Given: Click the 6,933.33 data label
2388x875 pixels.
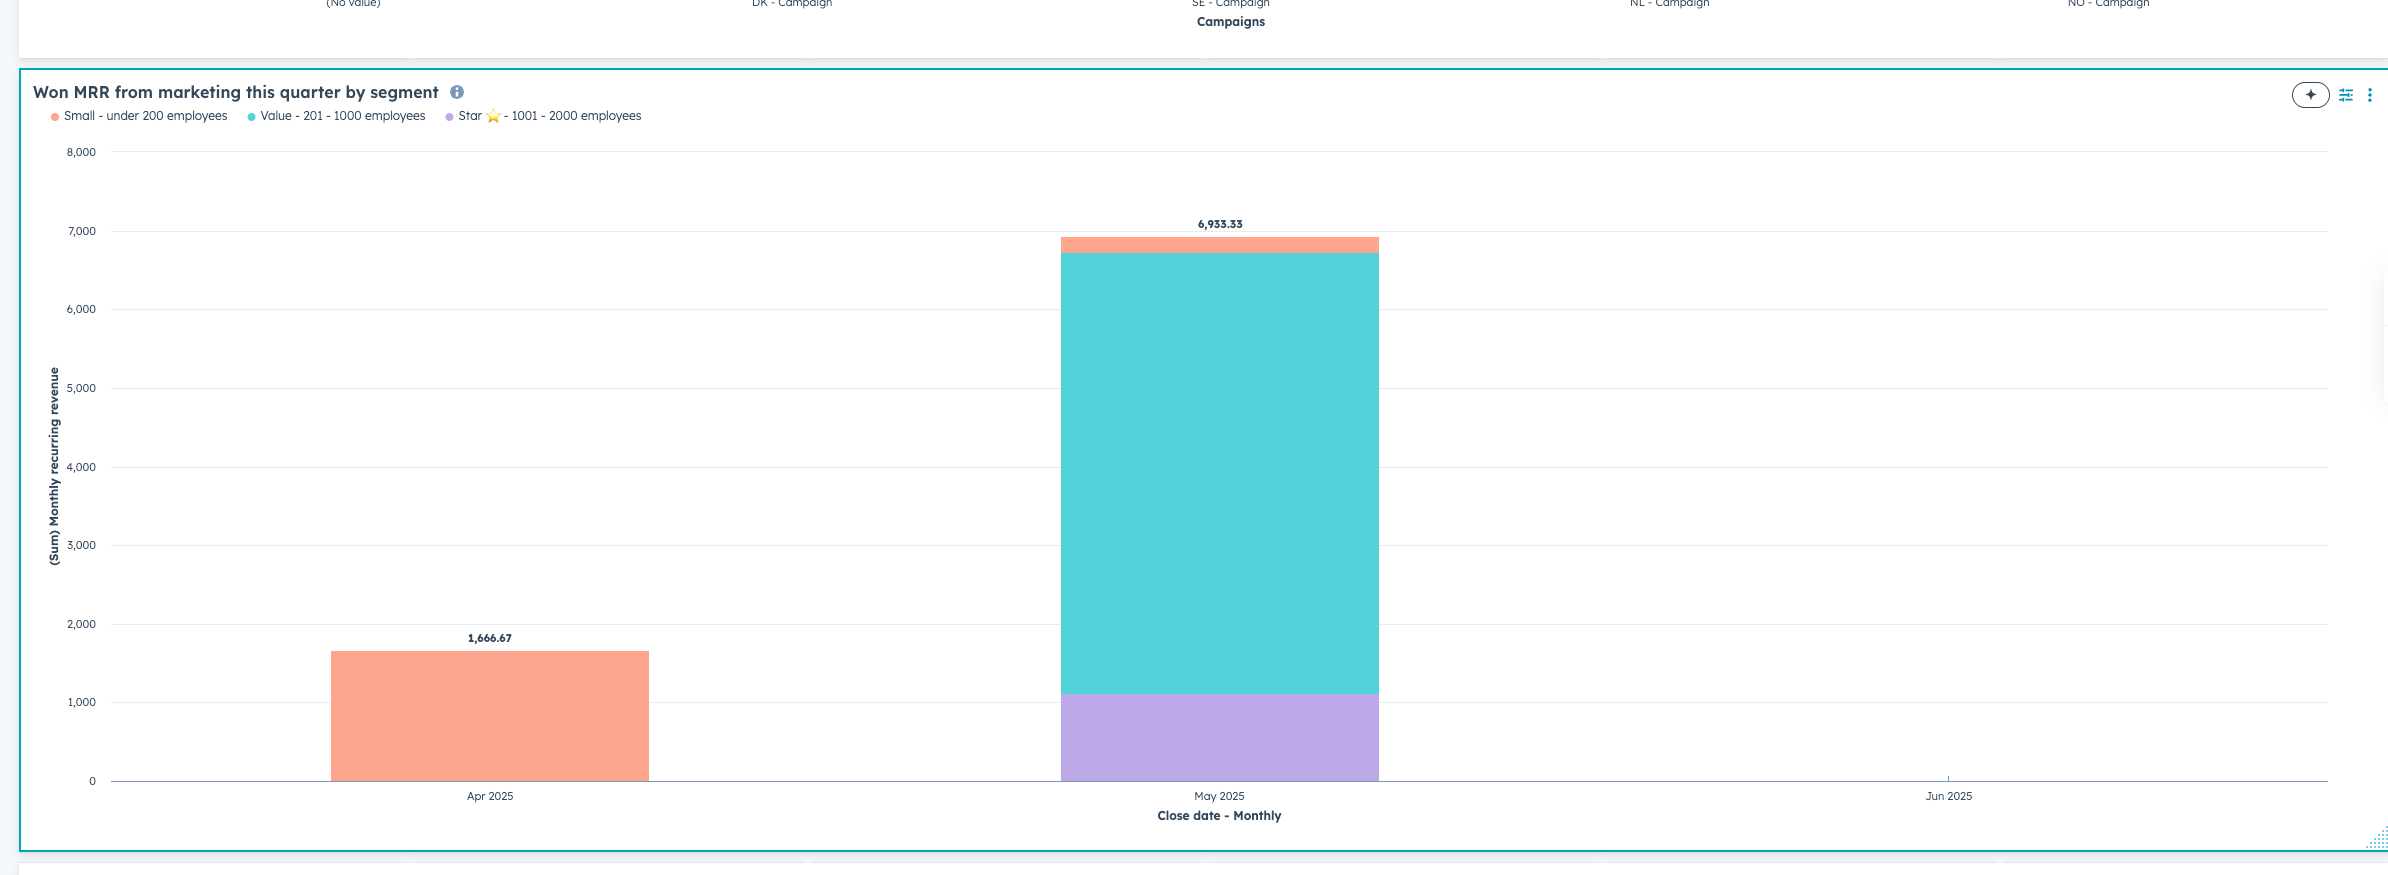Looking at the screenshot, I should (1220, 224).
